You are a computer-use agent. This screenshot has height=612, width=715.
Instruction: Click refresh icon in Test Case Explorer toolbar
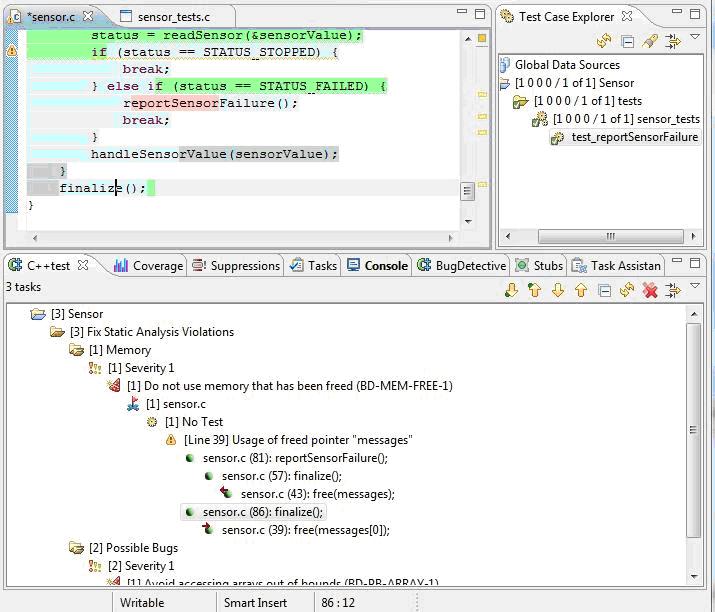coord(603,41)
